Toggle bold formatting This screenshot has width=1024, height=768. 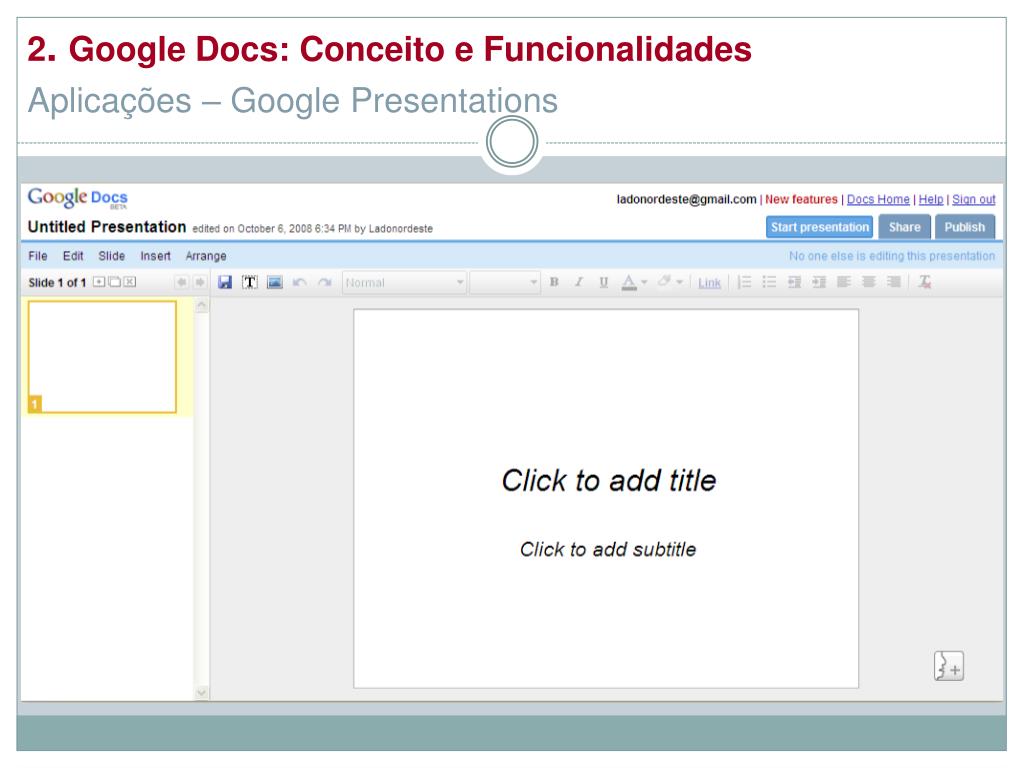pyautogui.click(x=554, y=282)
